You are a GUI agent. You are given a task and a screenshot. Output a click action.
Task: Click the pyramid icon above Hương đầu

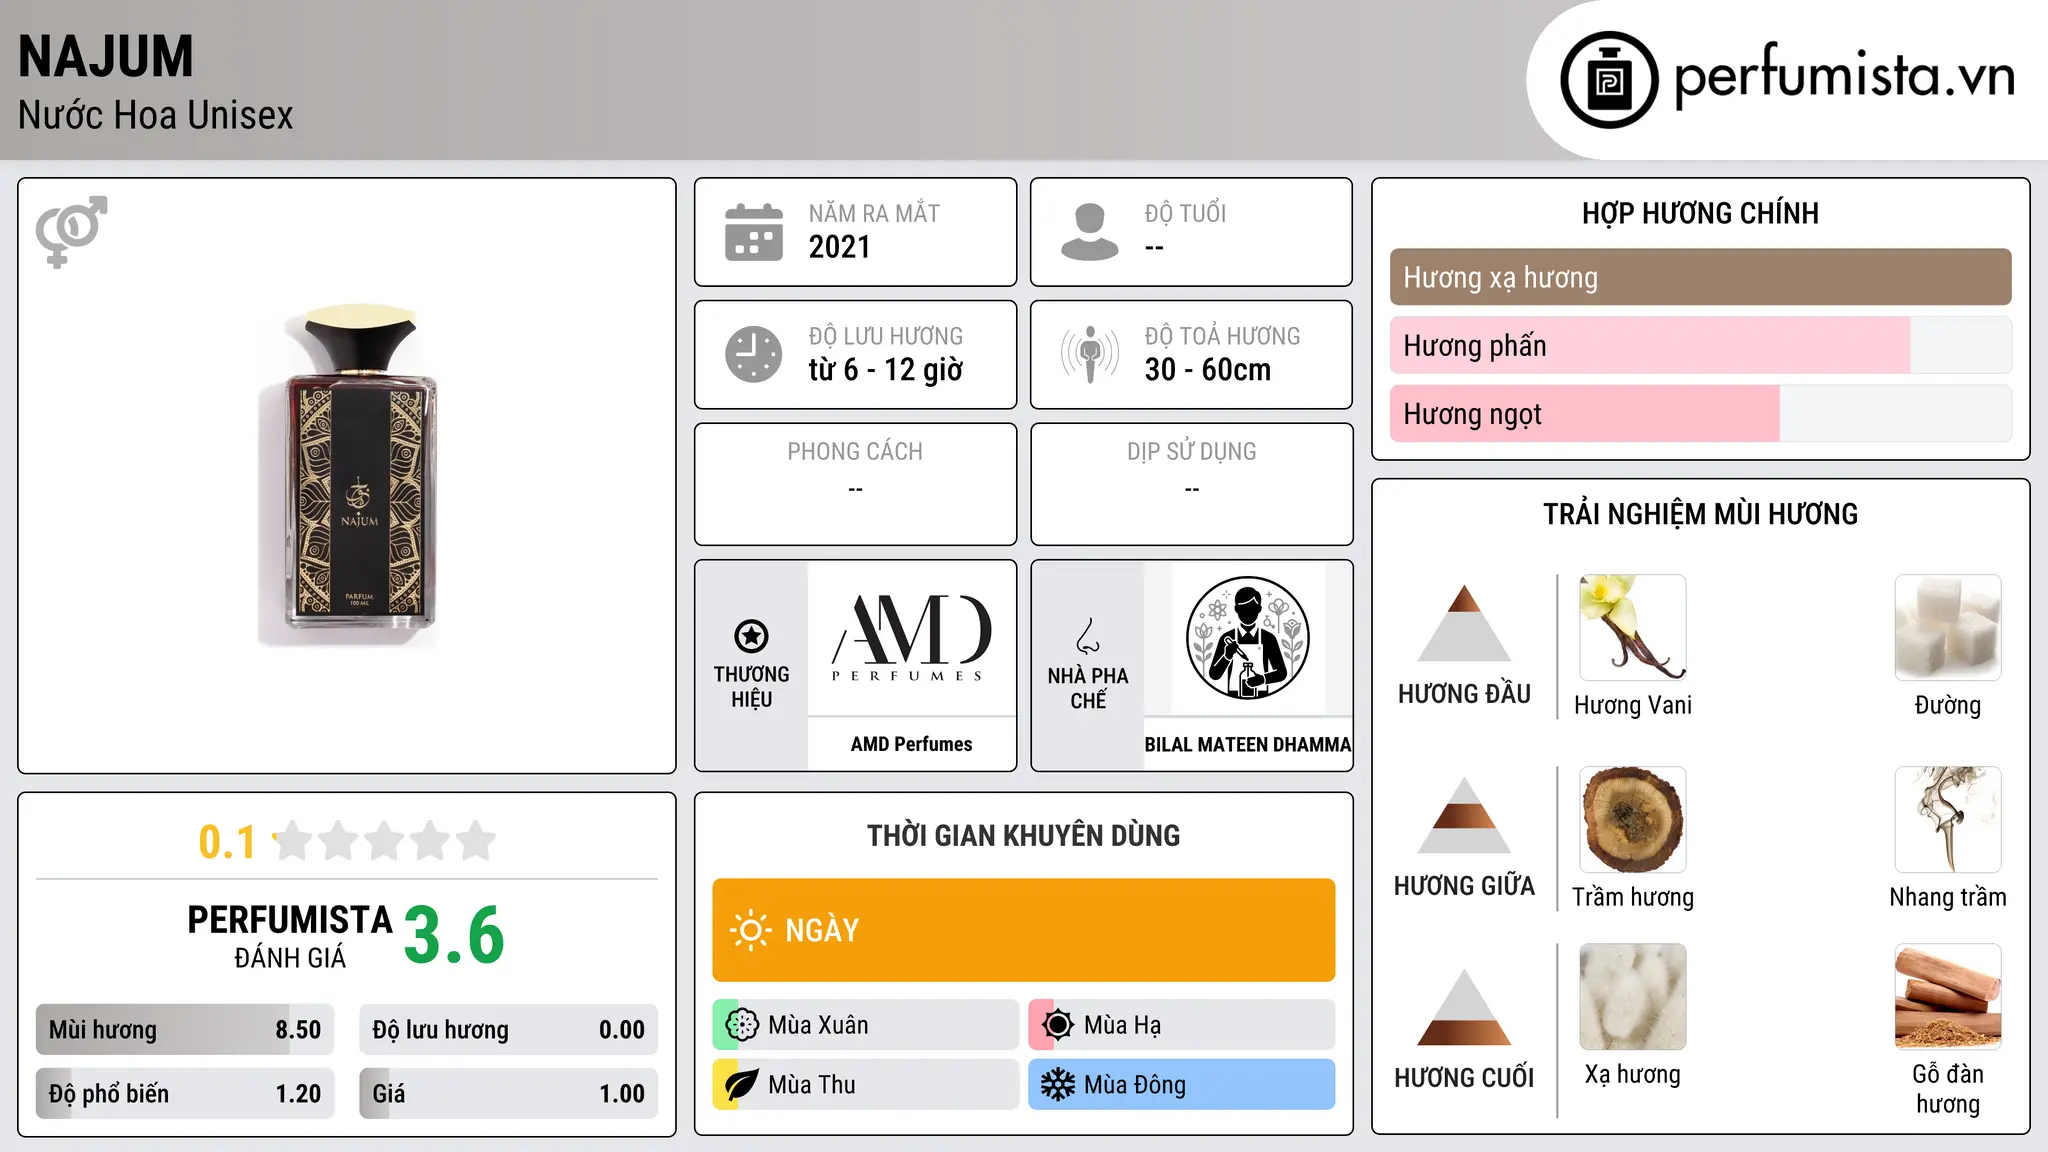coord(1464,623)
